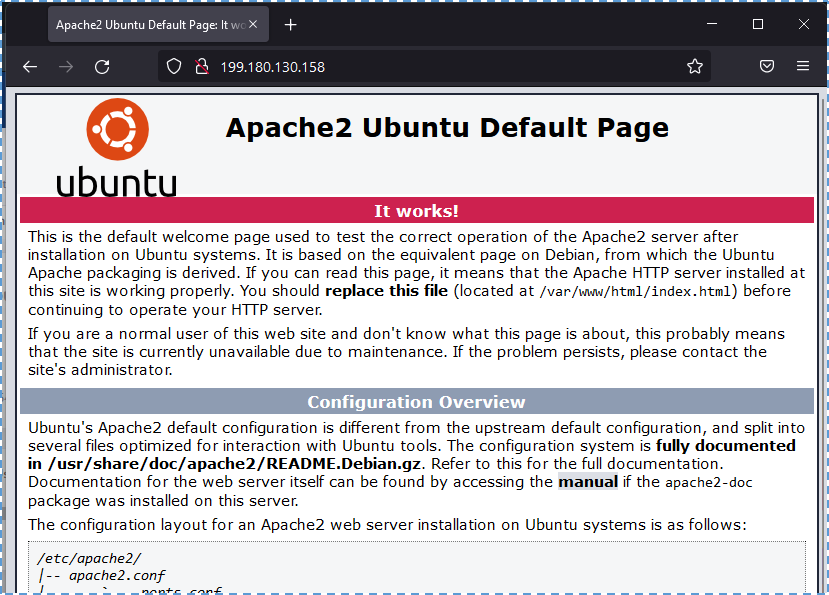
Task: Open the tracking protection shield icon
Action: tap(174, 67)
